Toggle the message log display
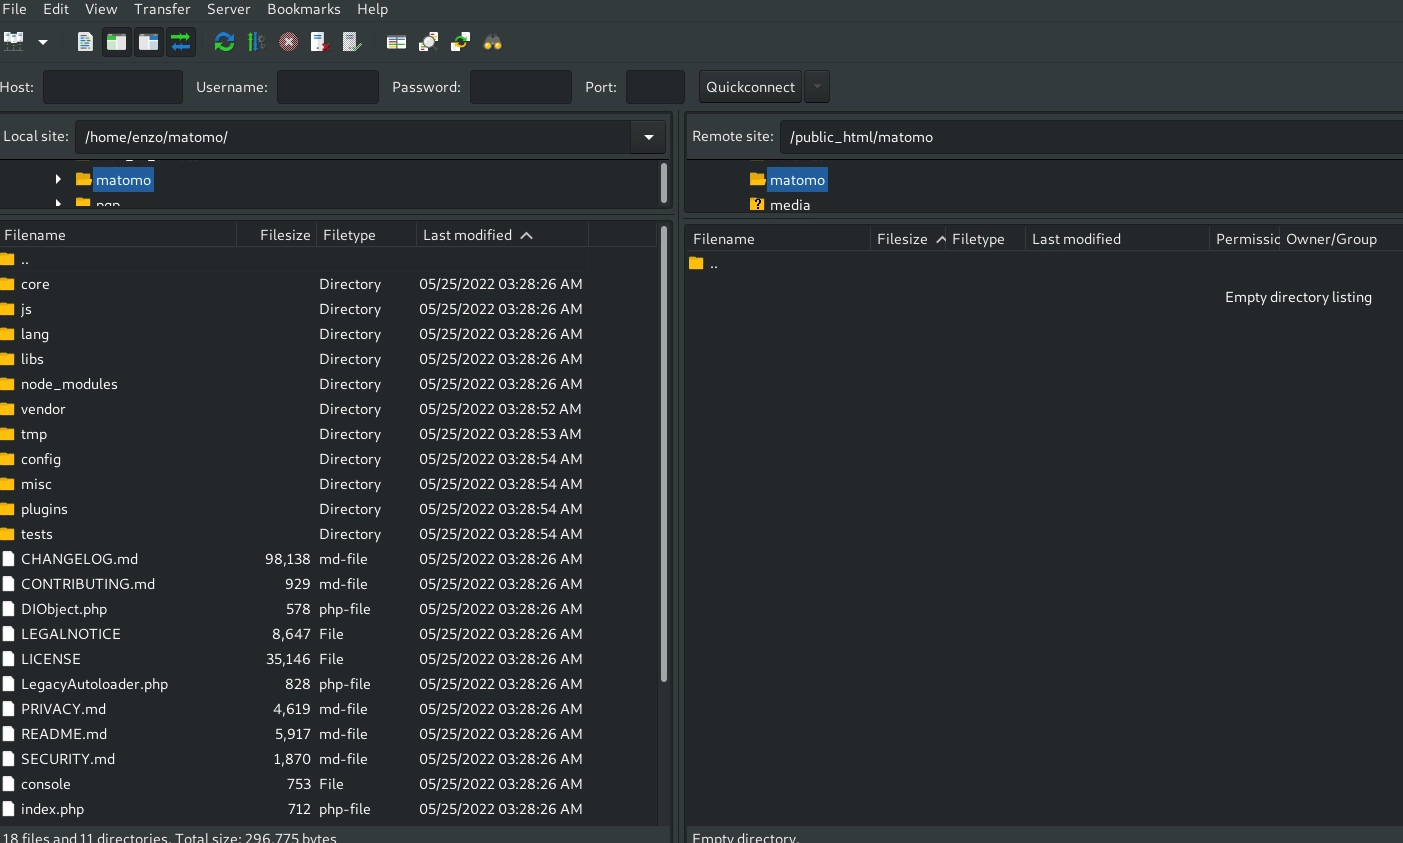The image size is (1403, 843). (x=85, y=42)
